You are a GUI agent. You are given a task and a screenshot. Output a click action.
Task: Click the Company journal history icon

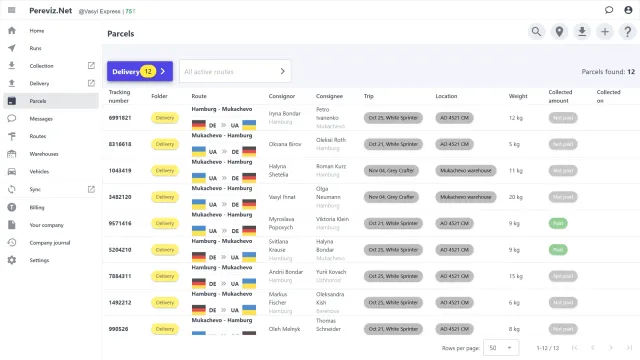coord(12,242)
